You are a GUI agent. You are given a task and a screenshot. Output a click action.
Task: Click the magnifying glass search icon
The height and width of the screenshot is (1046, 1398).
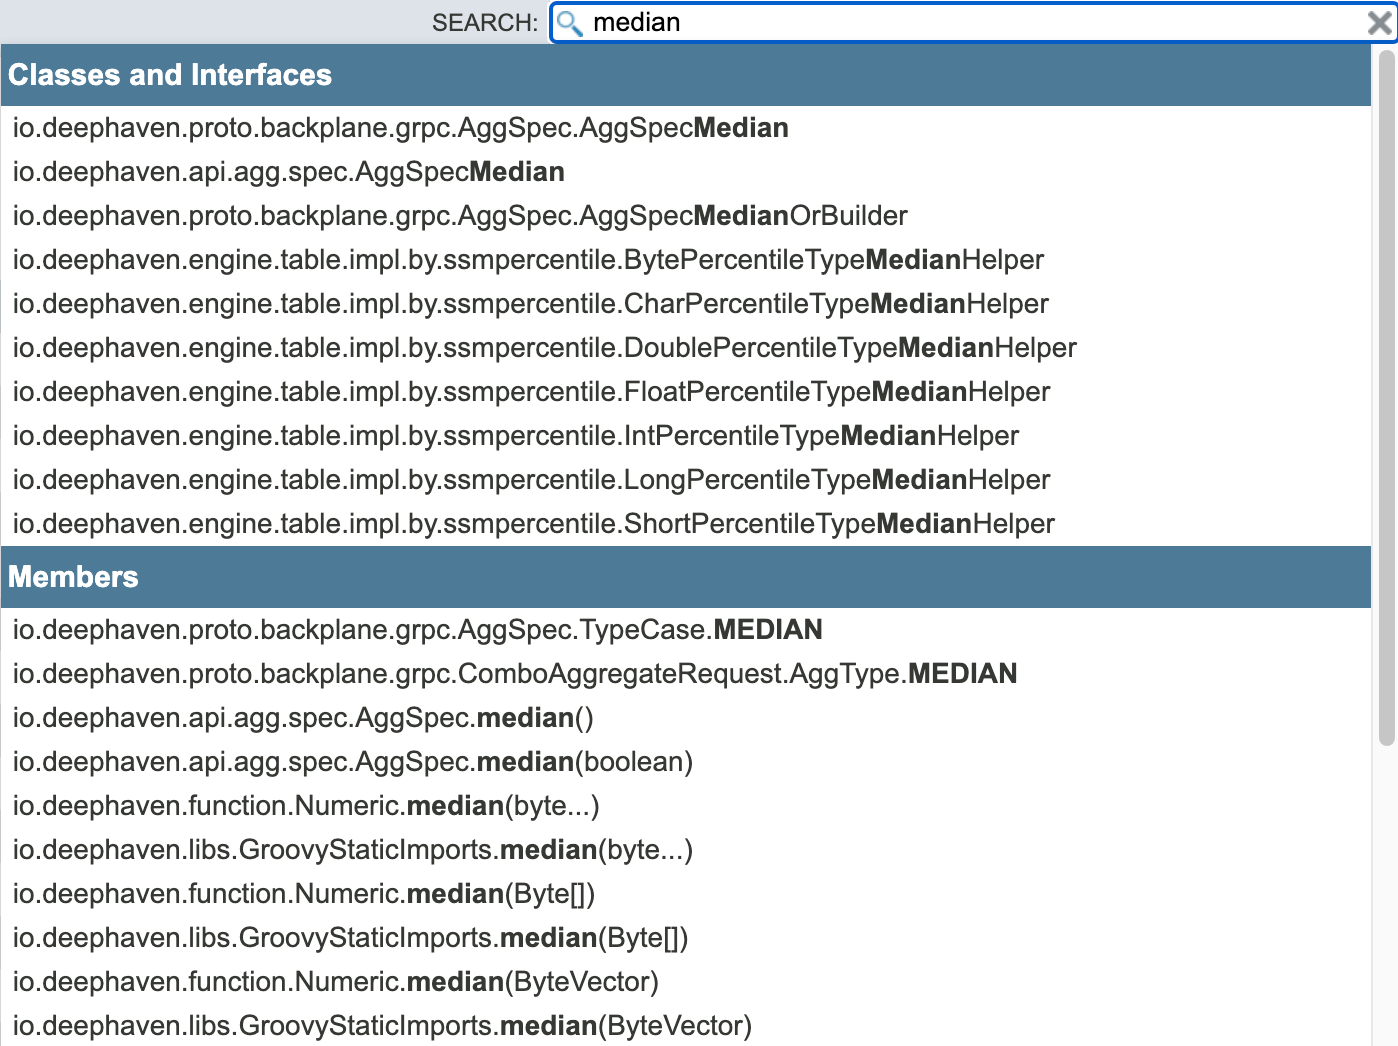coord(570,22)
